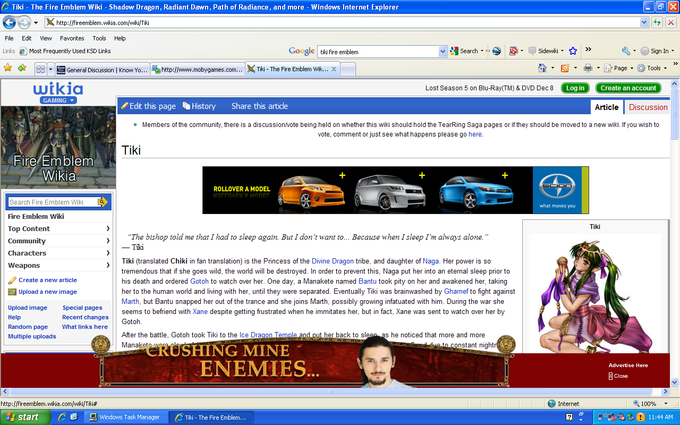680x425 pixels.
Task: Click the RSS feeds icon in command bar
Action: point(565,68)
